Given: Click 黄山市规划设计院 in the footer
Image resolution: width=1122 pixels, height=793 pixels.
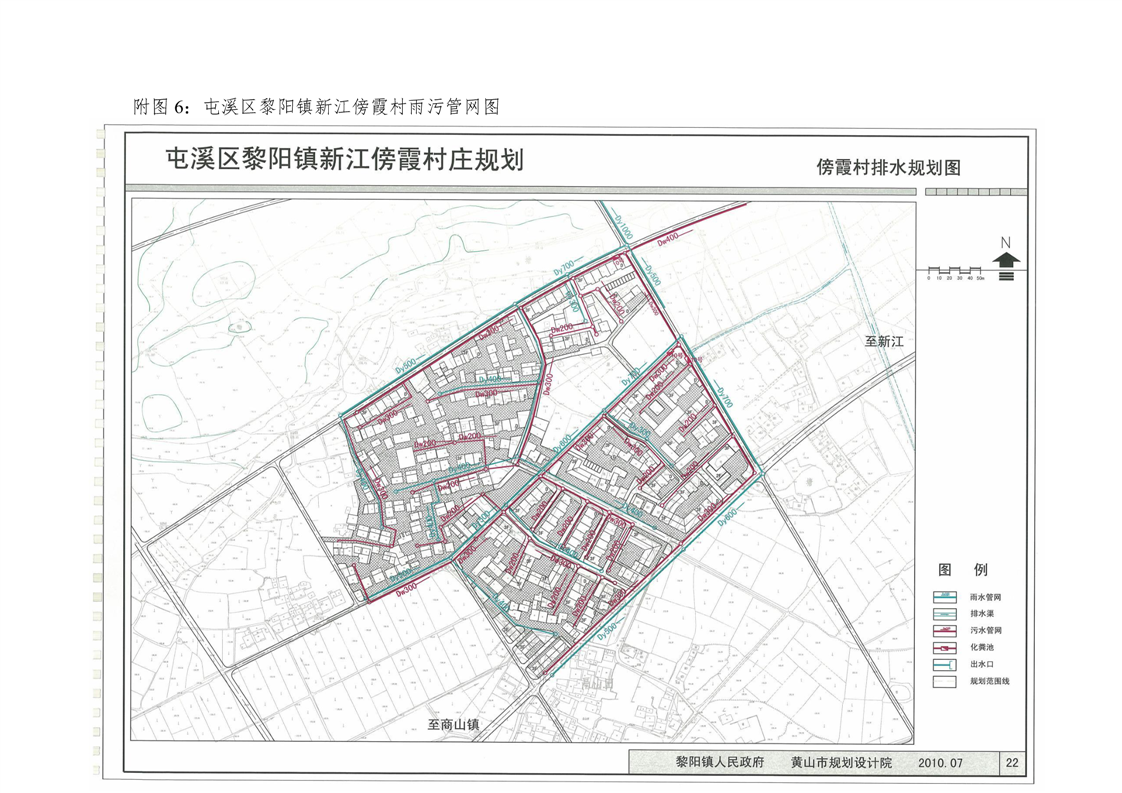Looking at the screenshot, I should click(840, 762).
